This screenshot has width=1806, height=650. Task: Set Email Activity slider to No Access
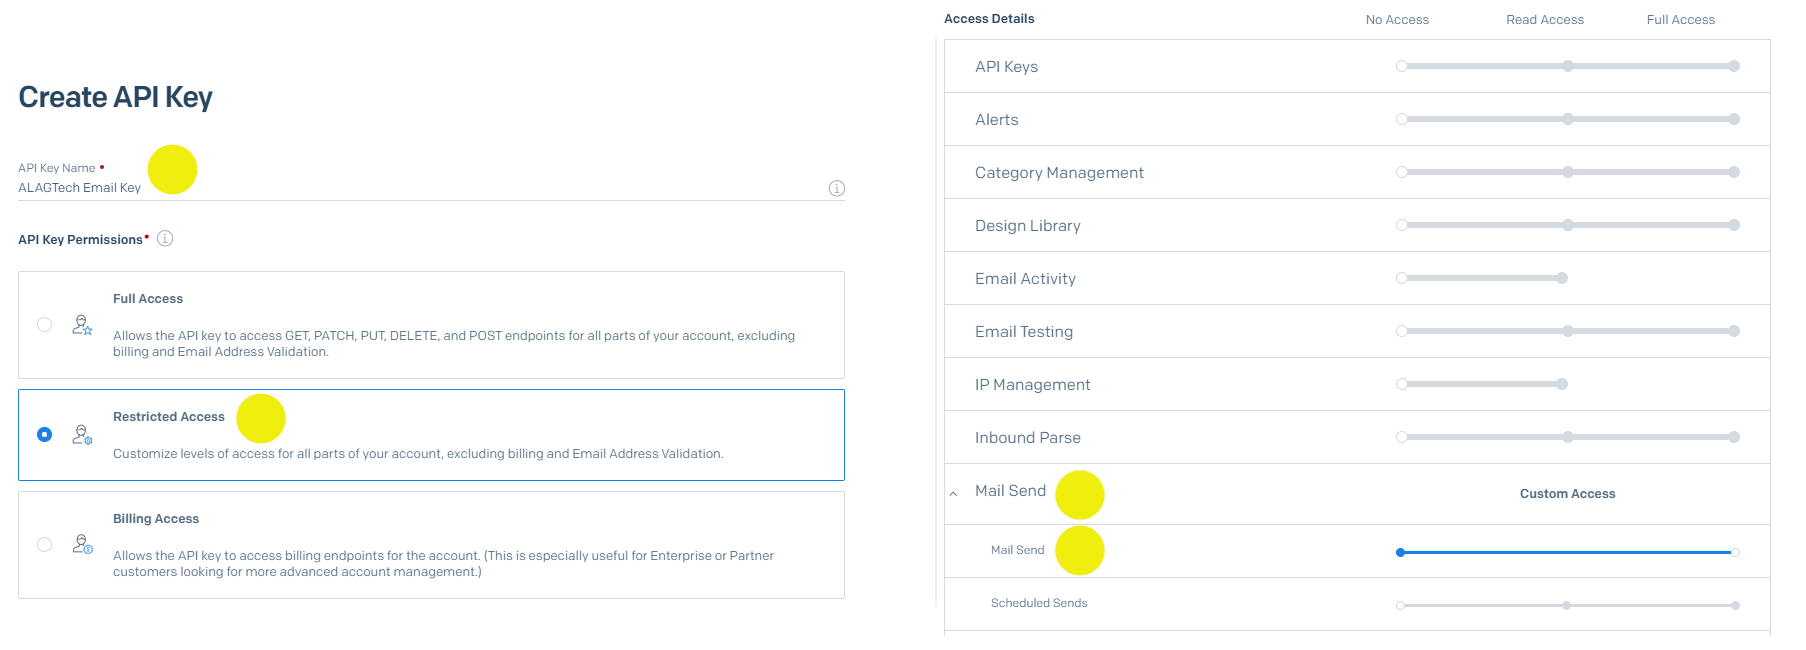1402,278
